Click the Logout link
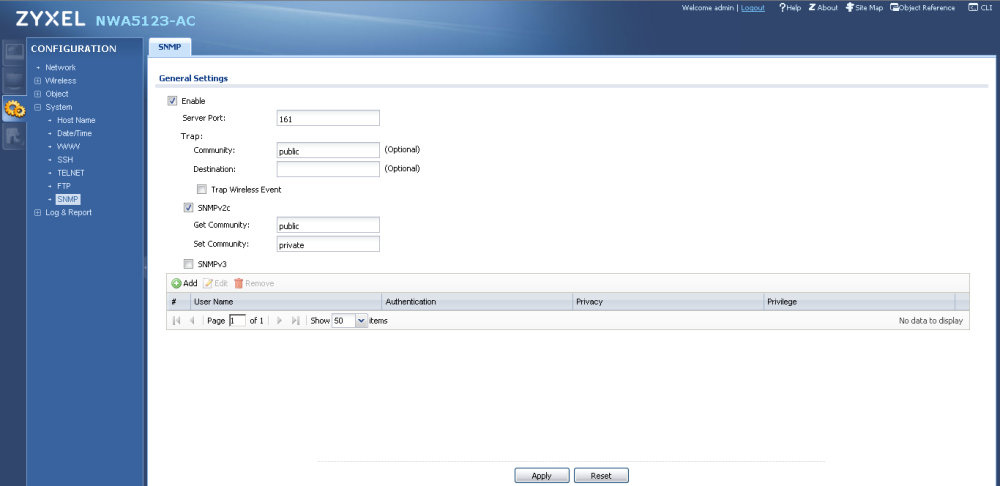The image size is (1000, 486). pyautogui.click(x=753, y=8)
